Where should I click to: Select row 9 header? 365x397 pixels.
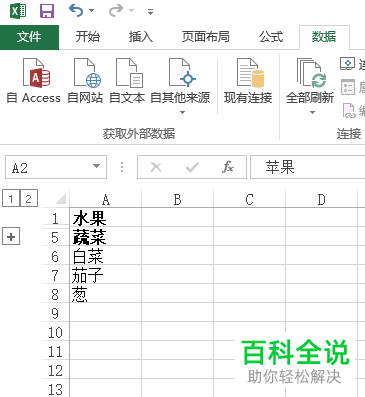(x=55, y=313)
